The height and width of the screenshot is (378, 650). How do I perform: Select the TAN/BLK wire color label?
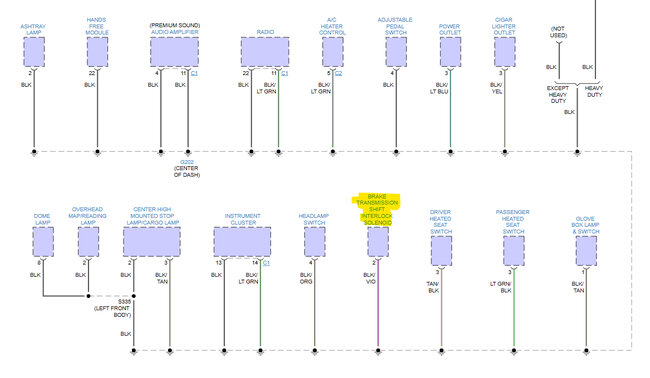pyautogui.click(x=433, y=287)
